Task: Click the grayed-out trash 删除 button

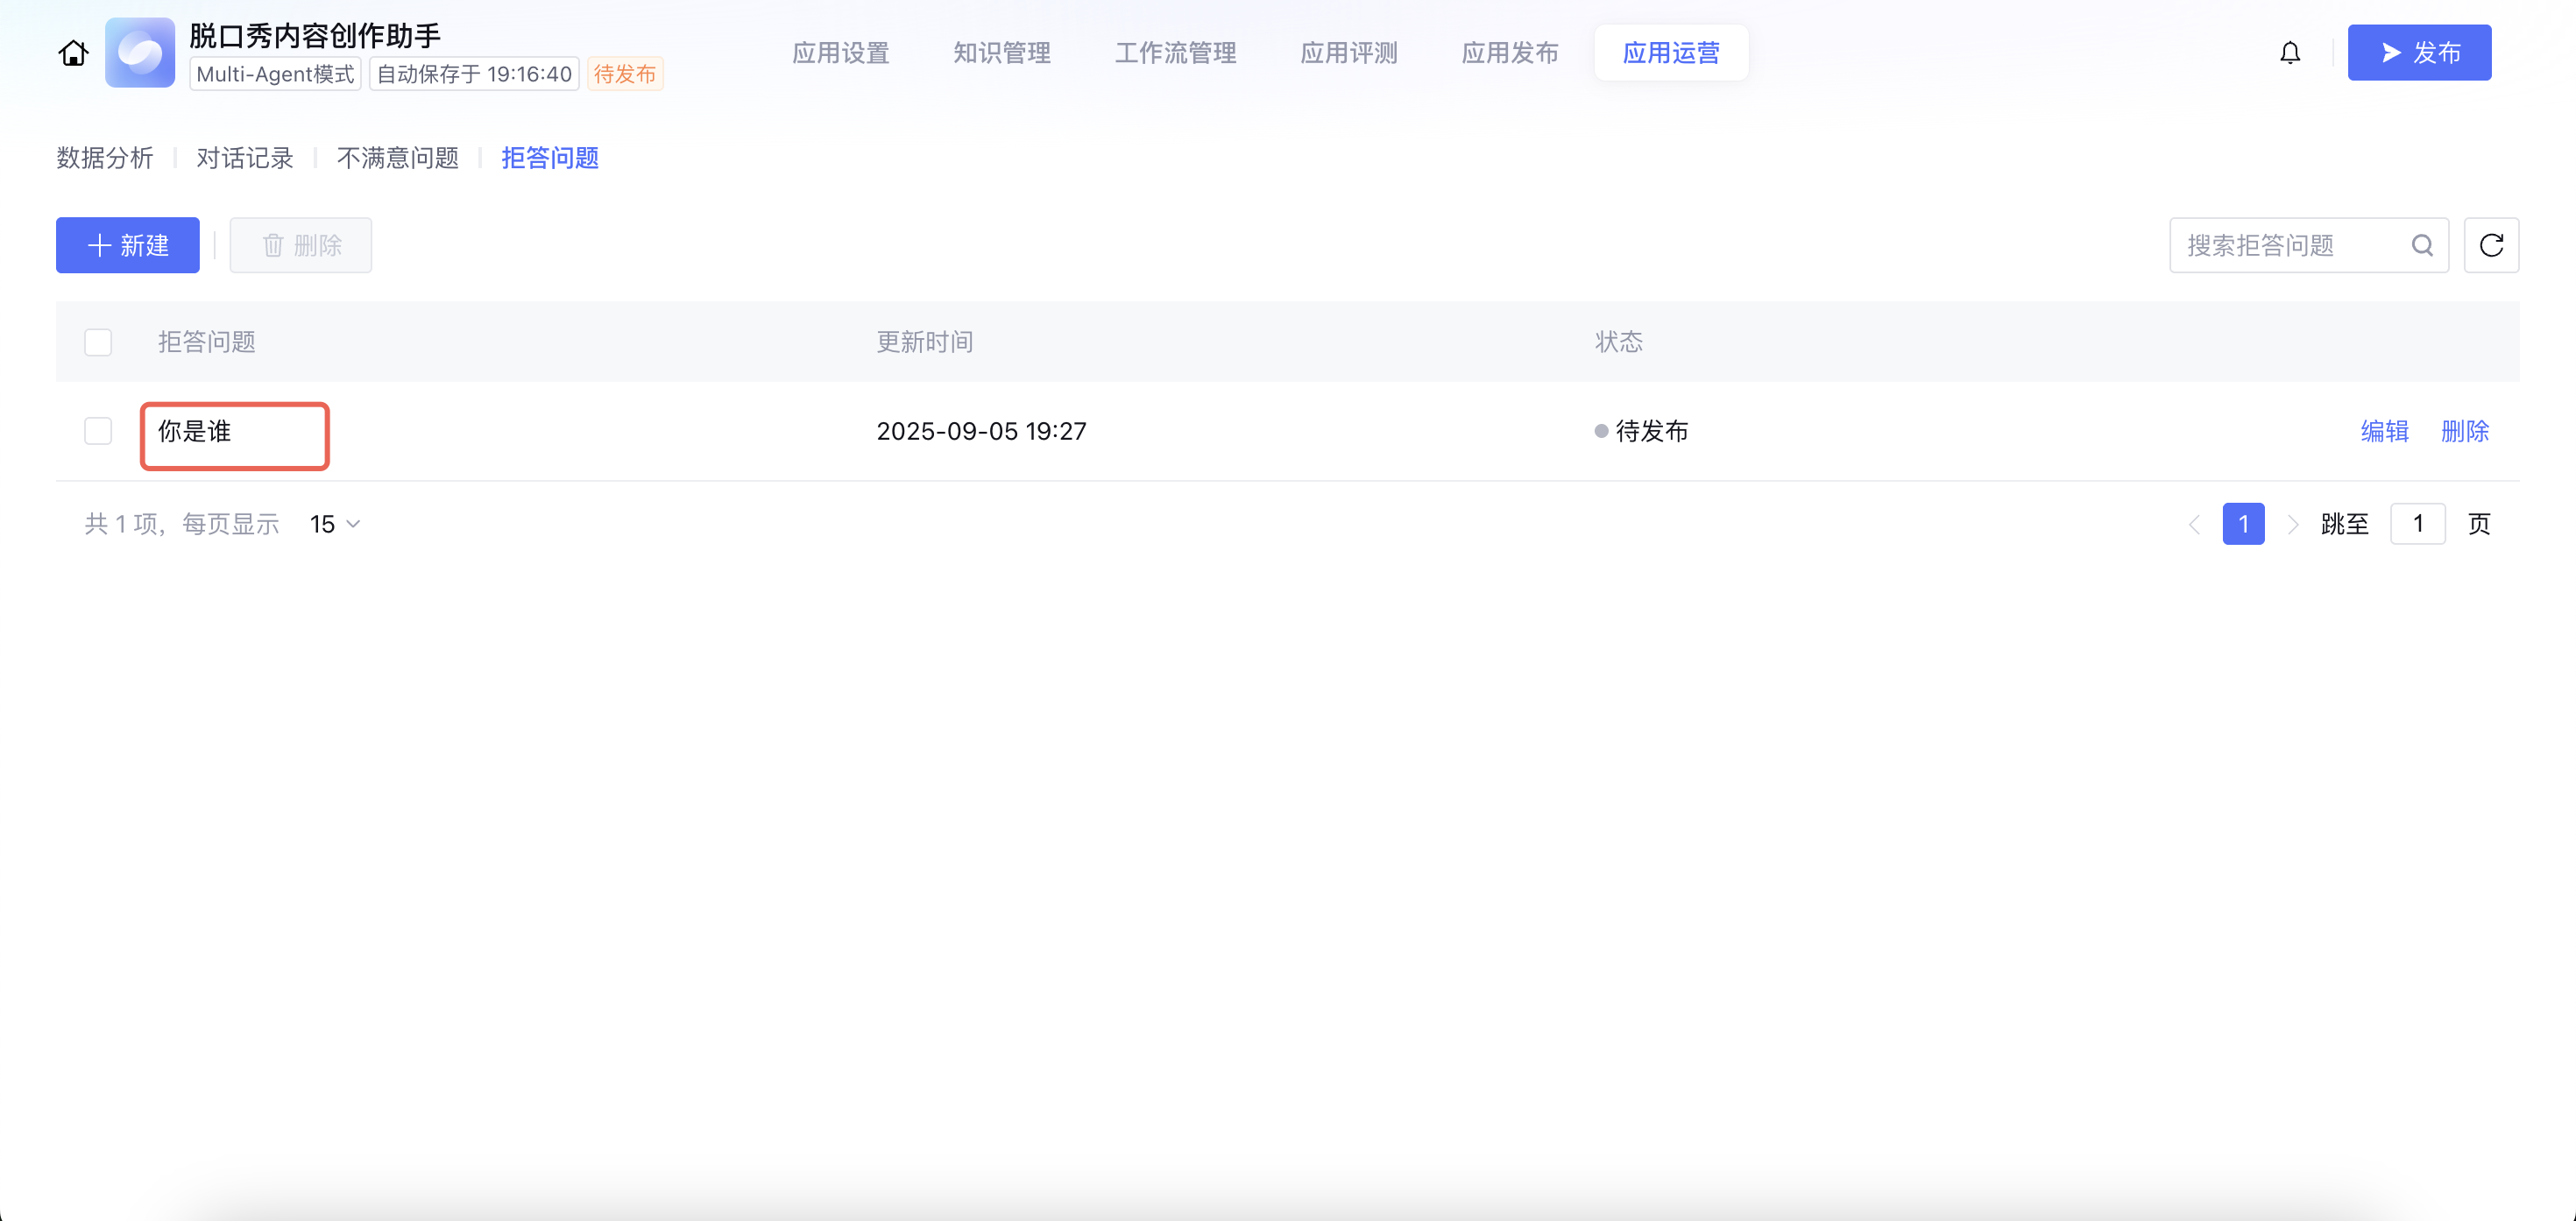Action: pos(301,245)
